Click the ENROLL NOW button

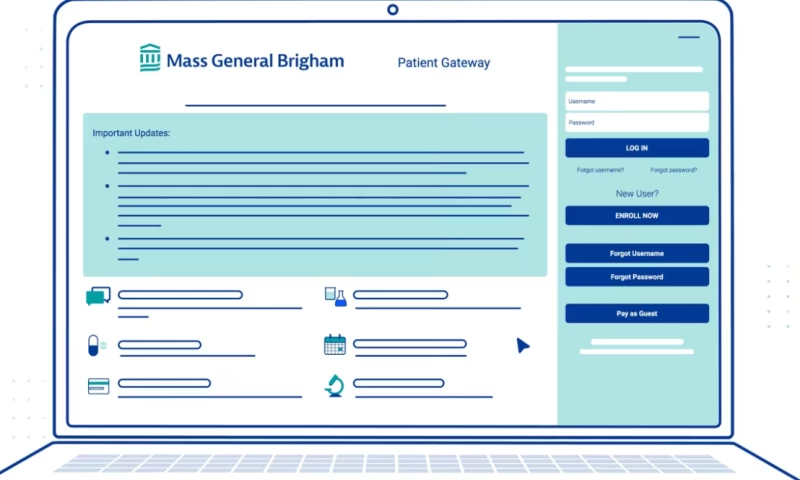(x=637, y=216)
